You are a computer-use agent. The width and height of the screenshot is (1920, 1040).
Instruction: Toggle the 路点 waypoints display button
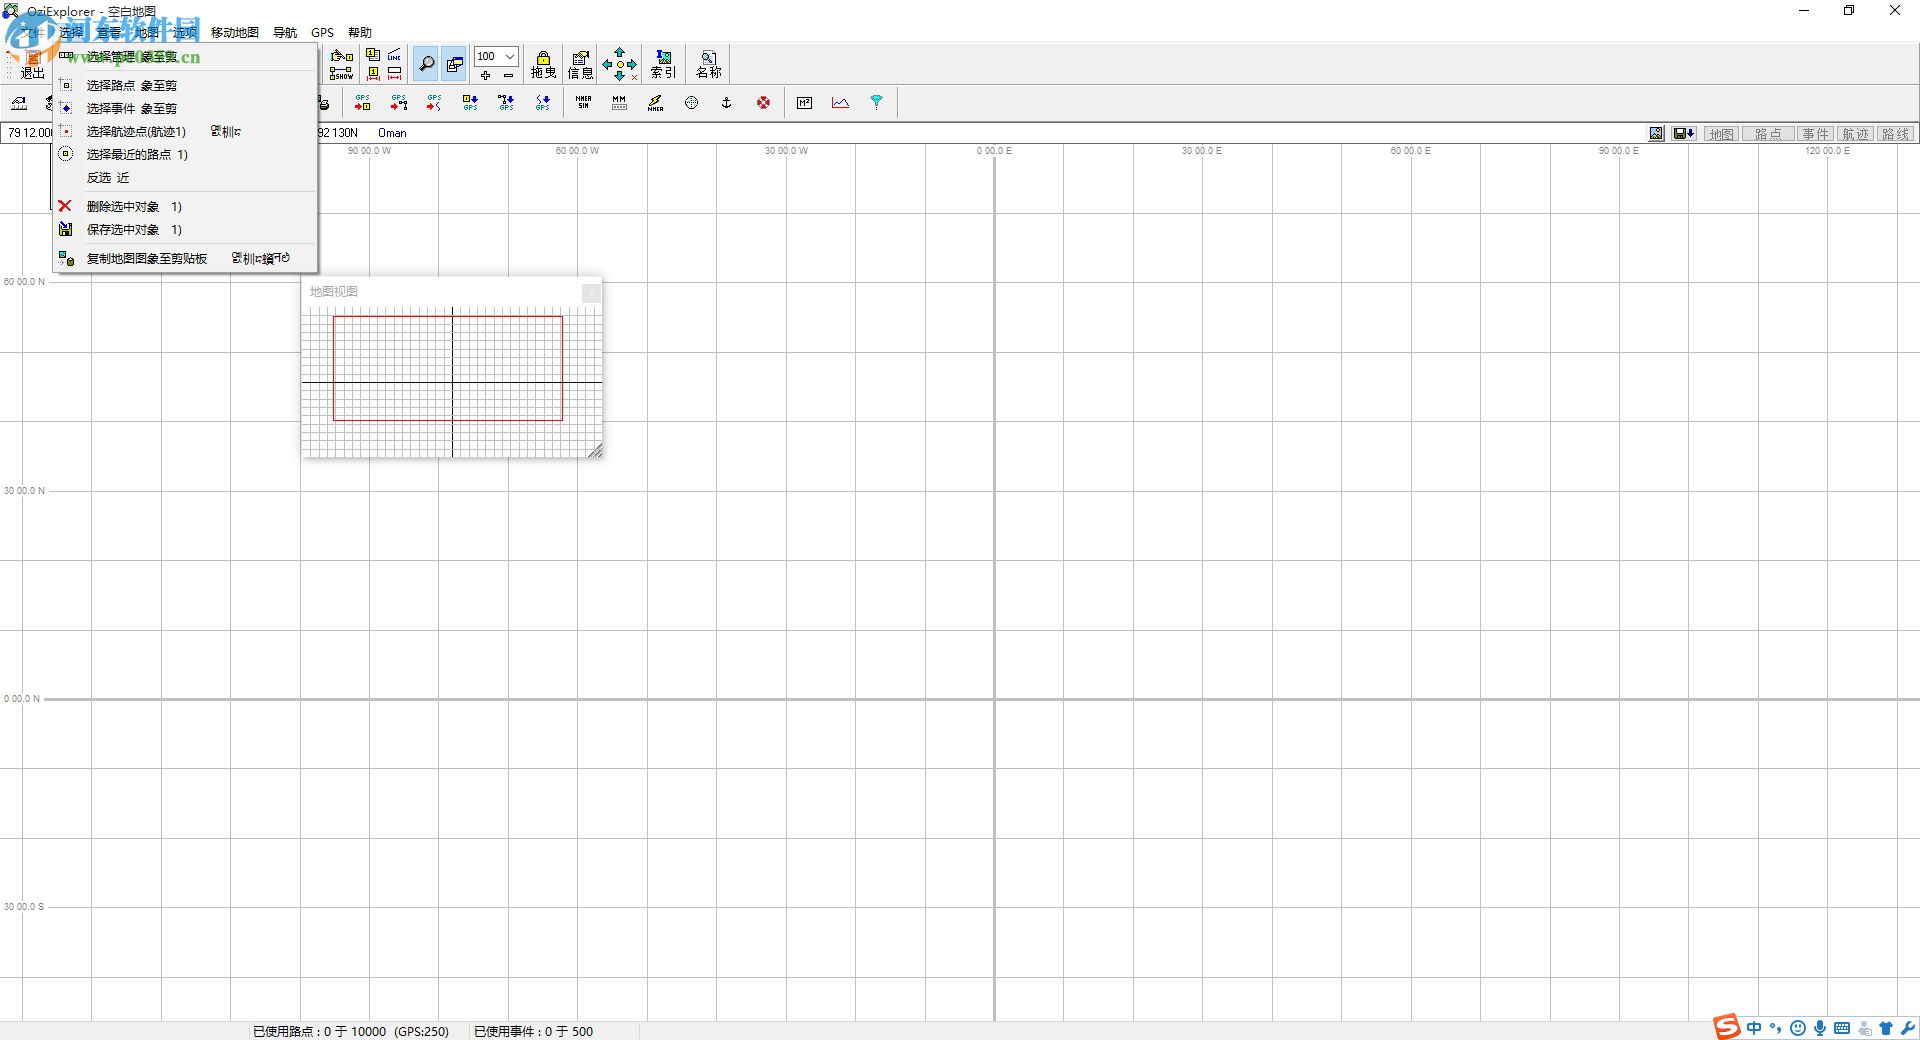(x=1768, y=134)
